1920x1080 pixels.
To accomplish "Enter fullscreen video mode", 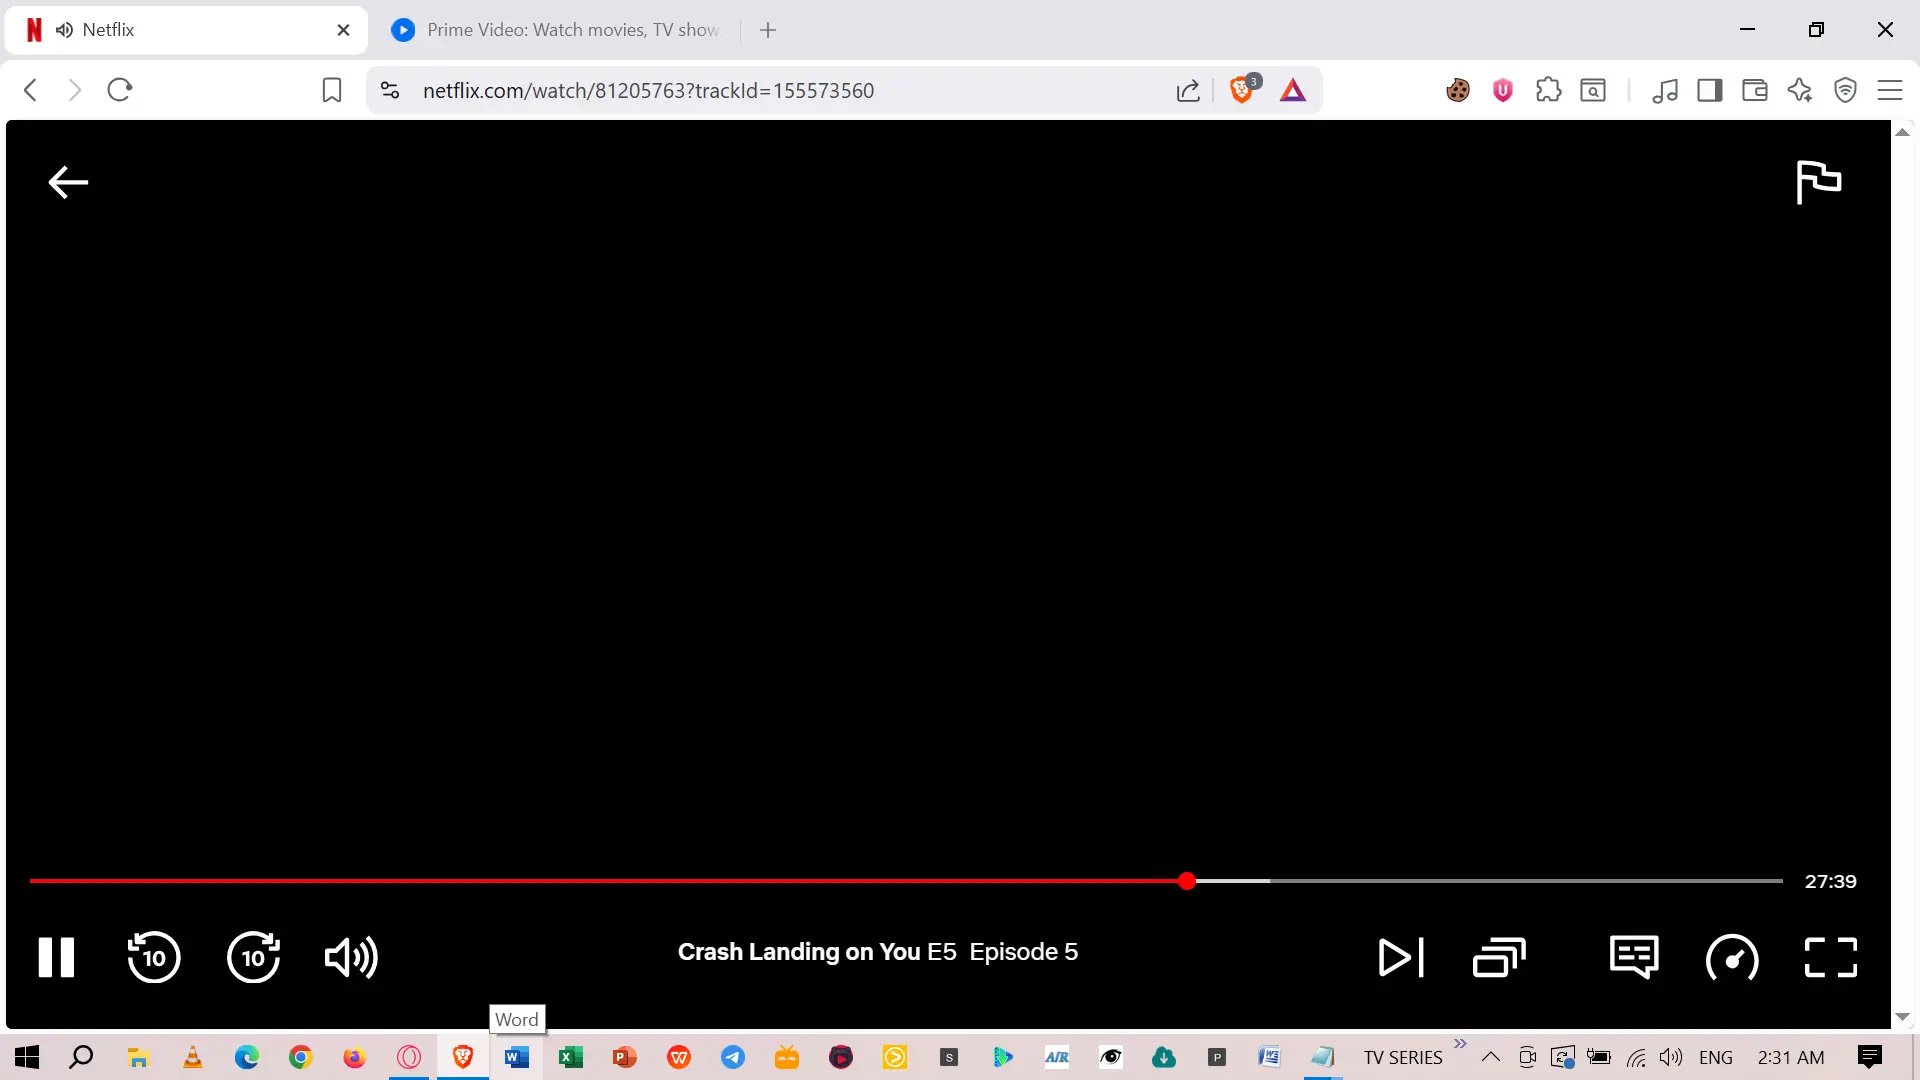I will (x=1830, y=957).
